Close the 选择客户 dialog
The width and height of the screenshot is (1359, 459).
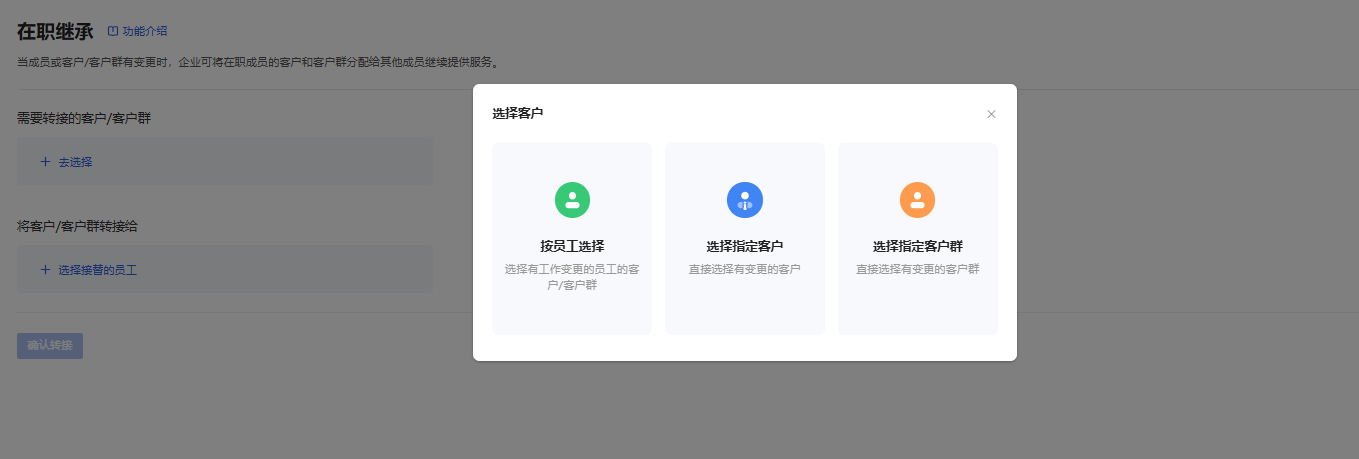(991, 114)
